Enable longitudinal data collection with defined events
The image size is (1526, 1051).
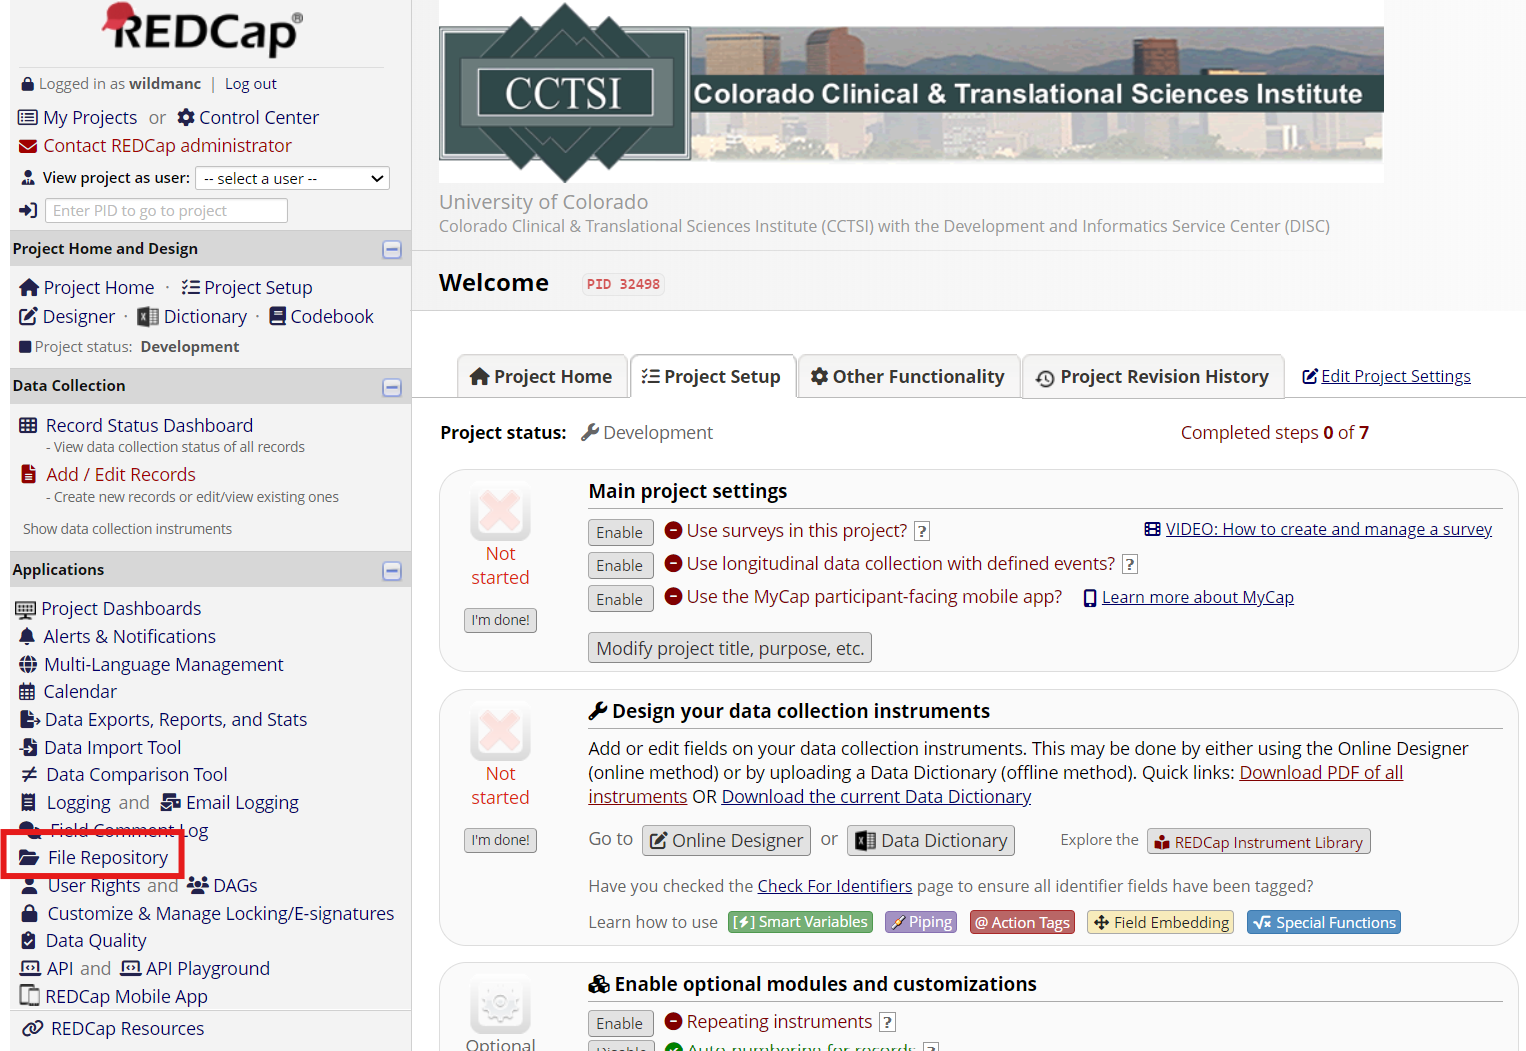[x=620, y=566]
